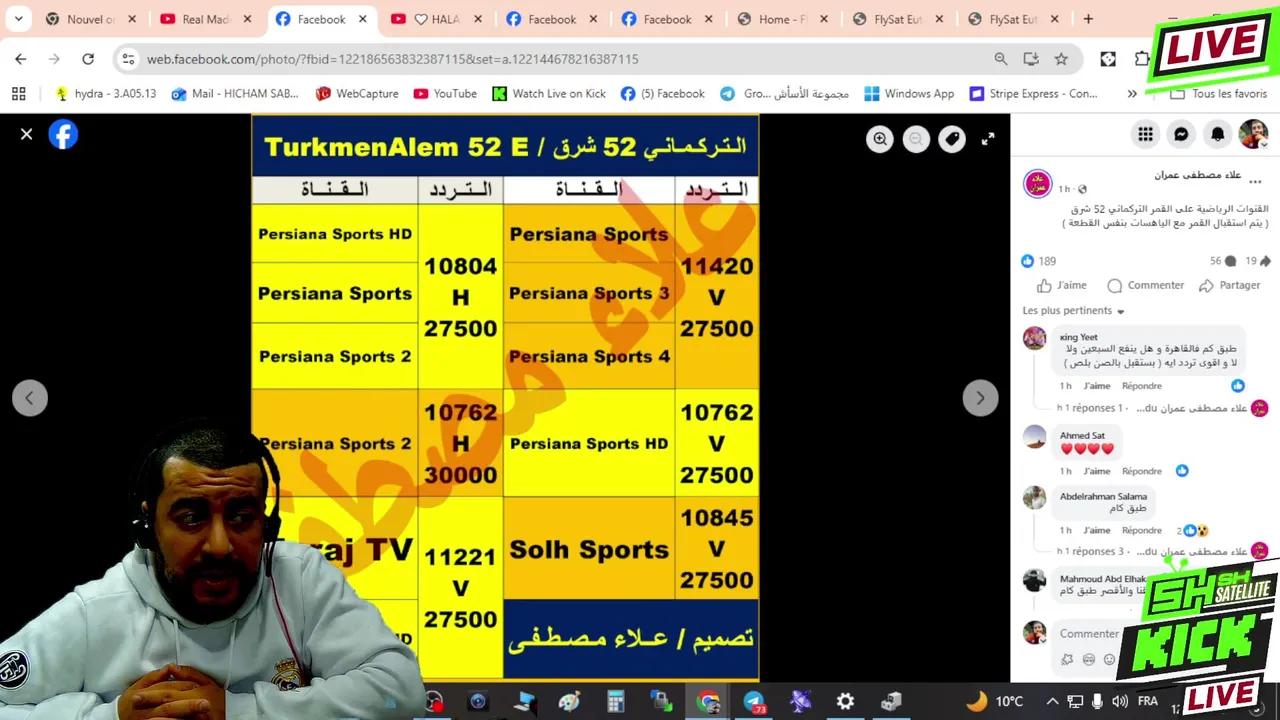Open the Tous les favoris folder

[x=1218, y=93]
